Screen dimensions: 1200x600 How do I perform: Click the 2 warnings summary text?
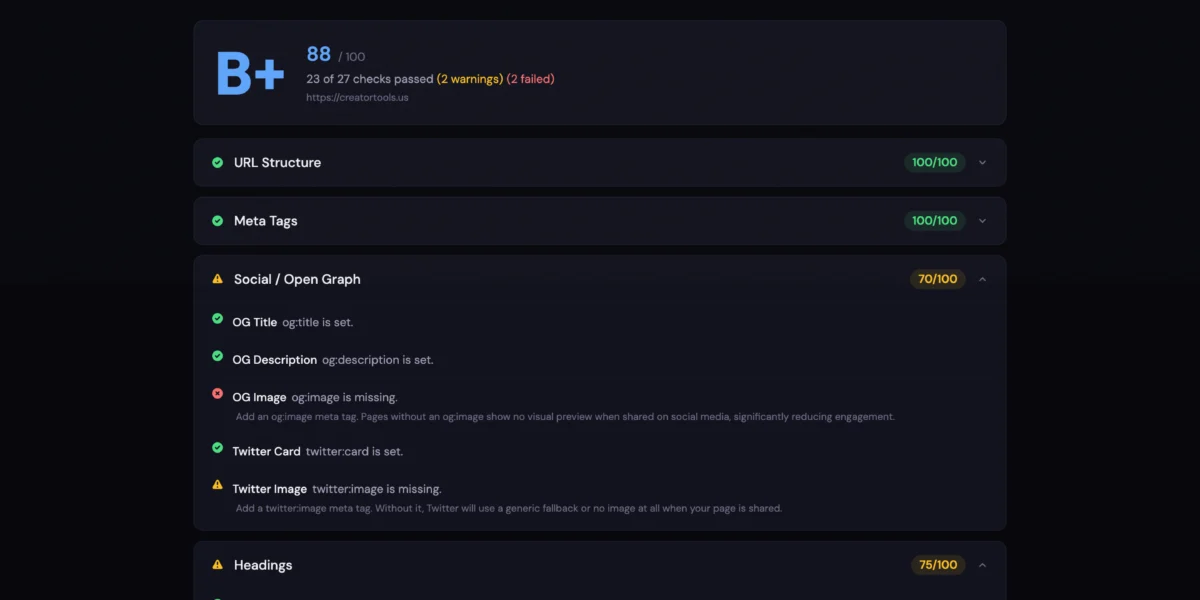click(469, 79)
